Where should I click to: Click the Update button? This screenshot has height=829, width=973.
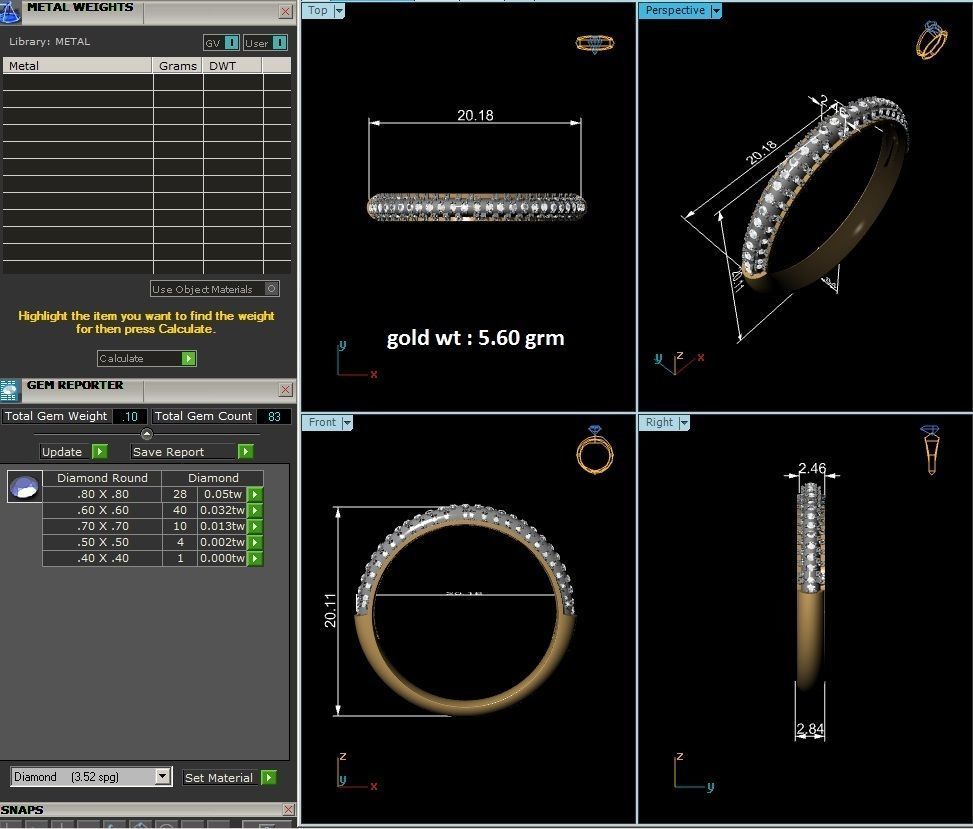[x=74, y=452]
